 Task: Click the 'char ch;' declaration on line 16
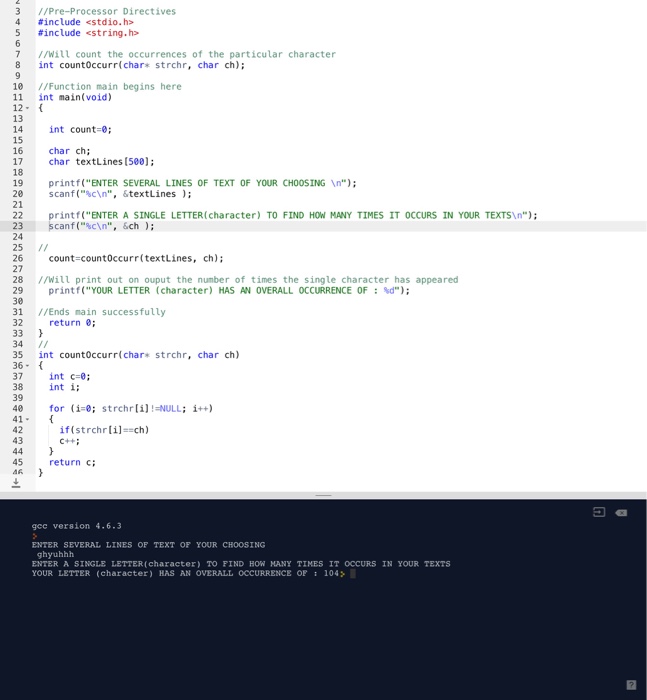[70, 151]
